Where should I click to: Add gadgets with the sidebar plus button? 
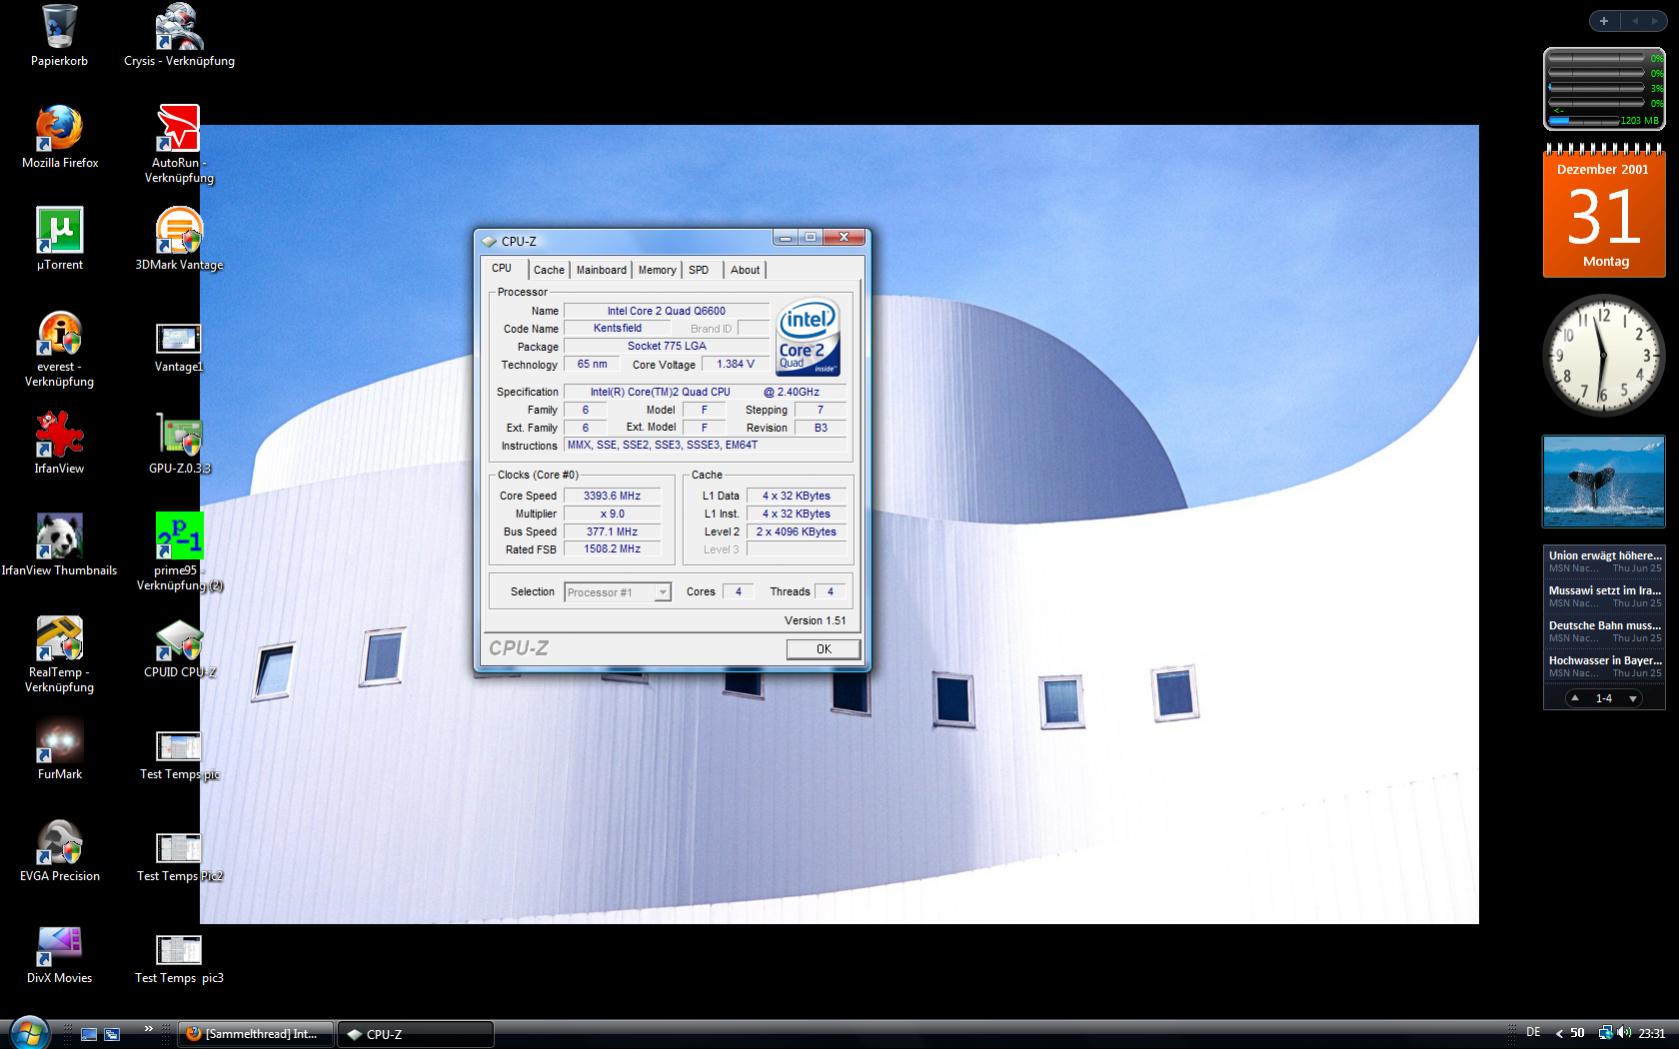(x=1604, y=21)
